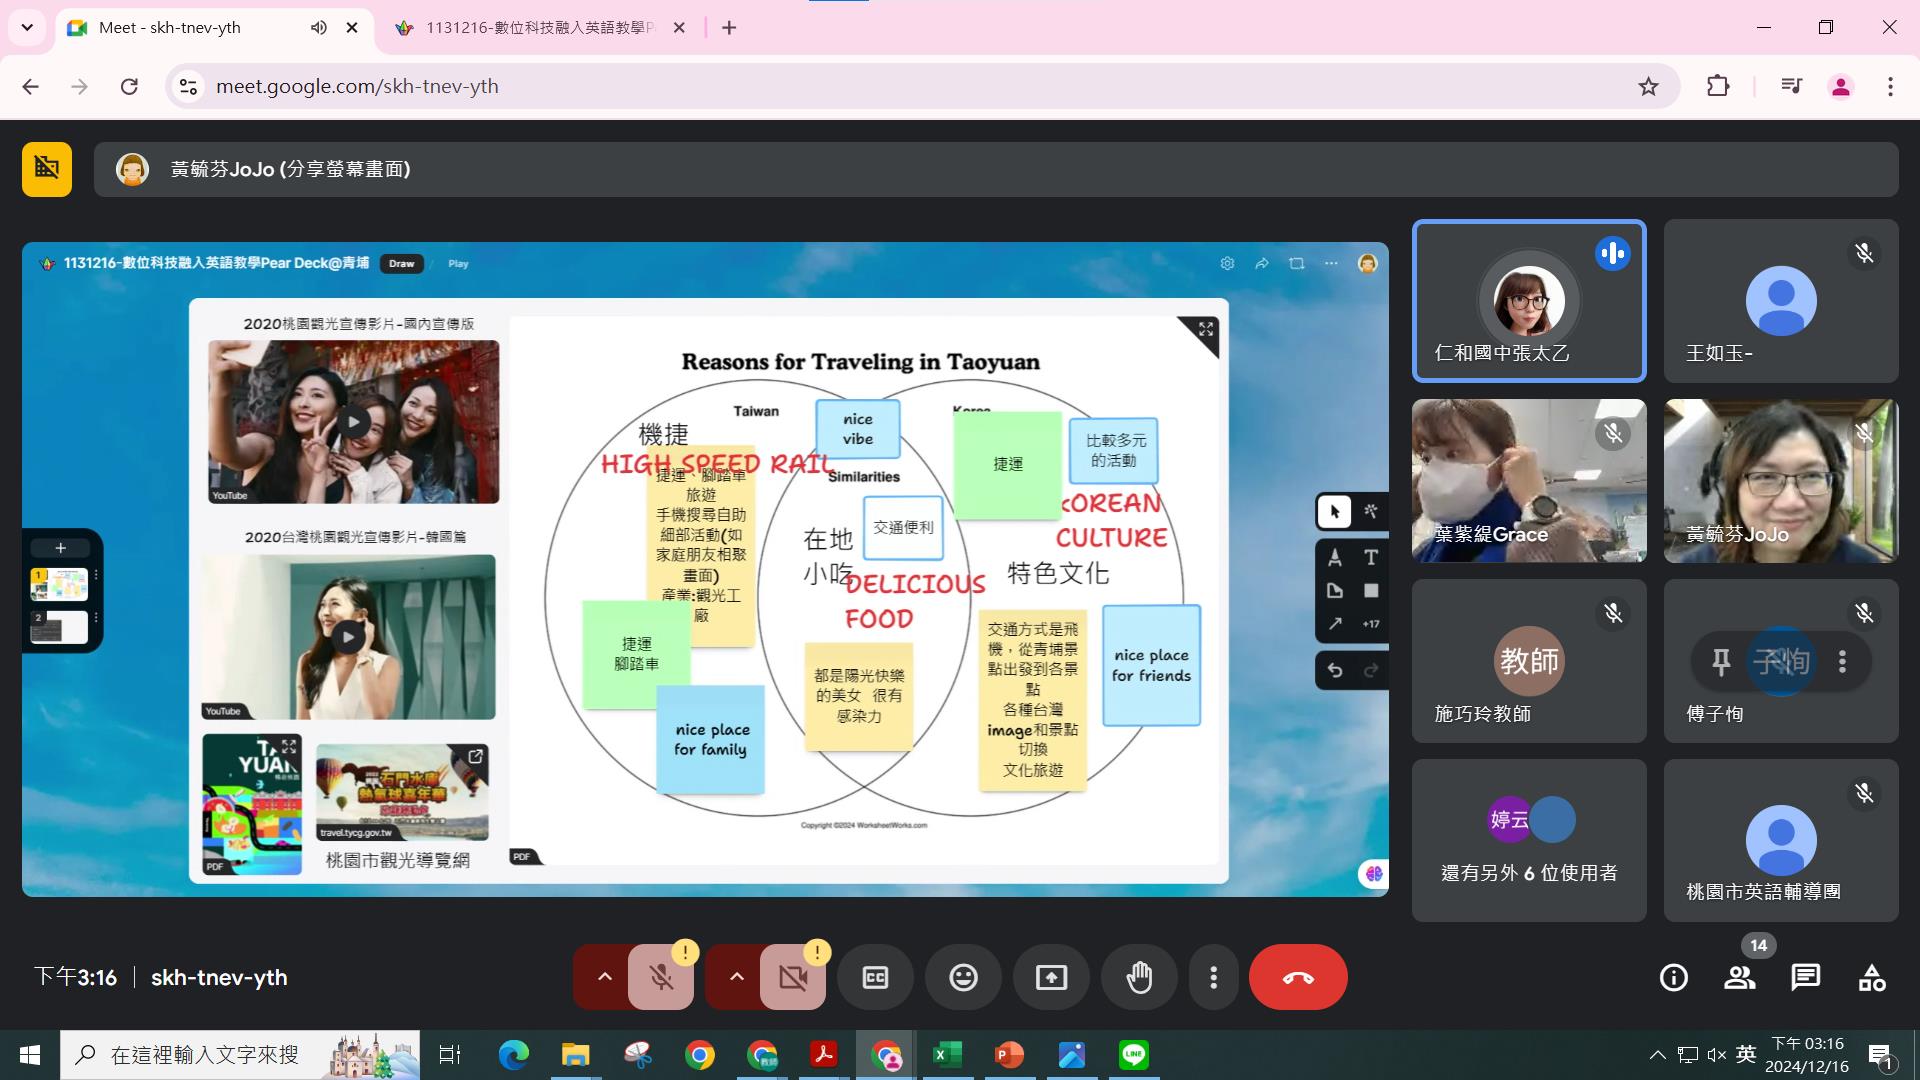Open meeting details info icon

pyautogui.click(x=1673, y=977)
